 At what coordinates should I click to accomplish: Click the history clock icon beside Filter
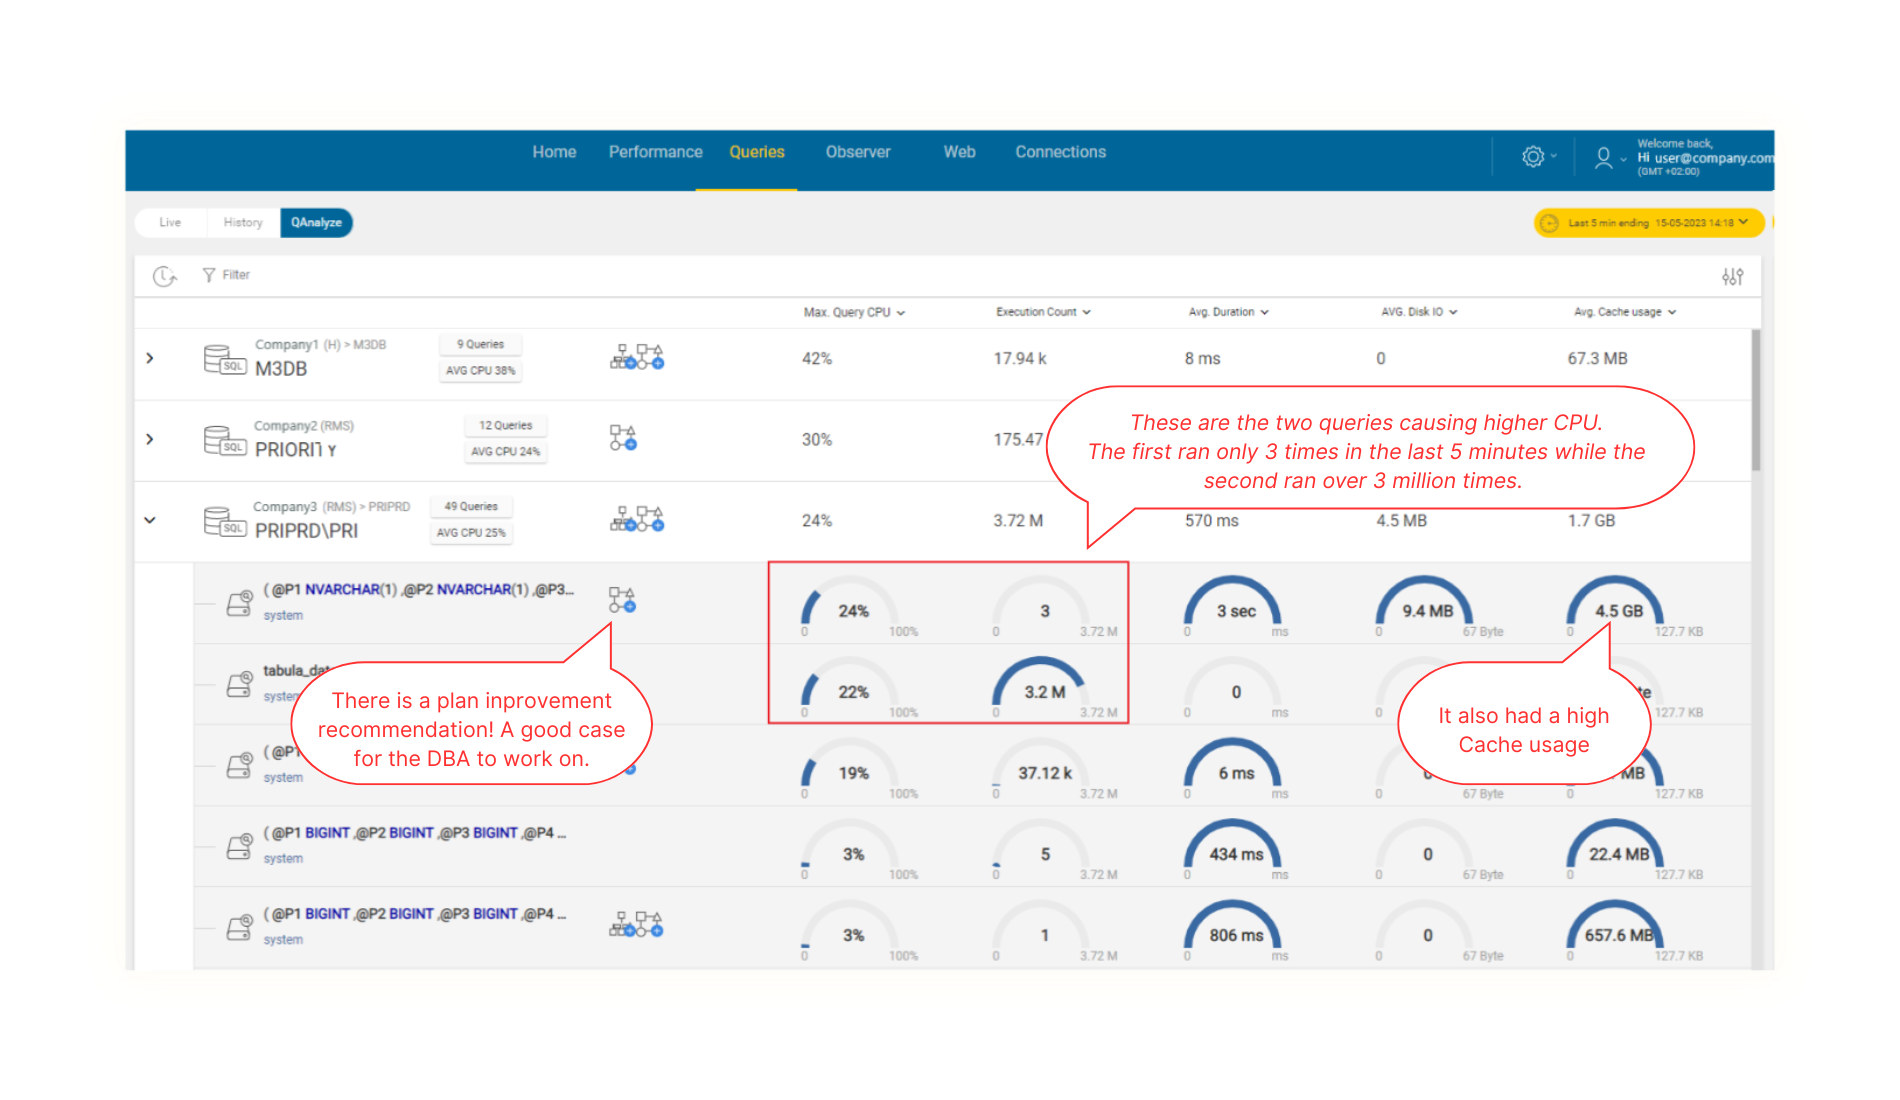click(165, 276)
